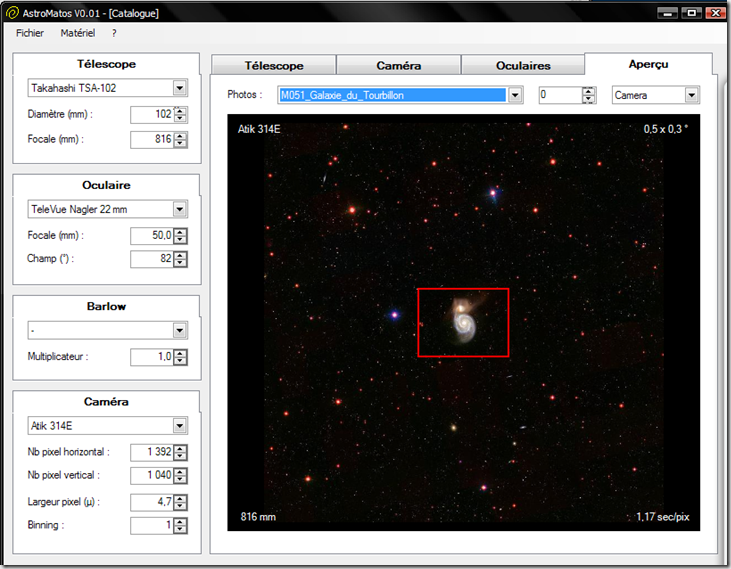
Task: Click the Nb pixel vertical field
Action: pyautogui.click(x=152, y=475)
